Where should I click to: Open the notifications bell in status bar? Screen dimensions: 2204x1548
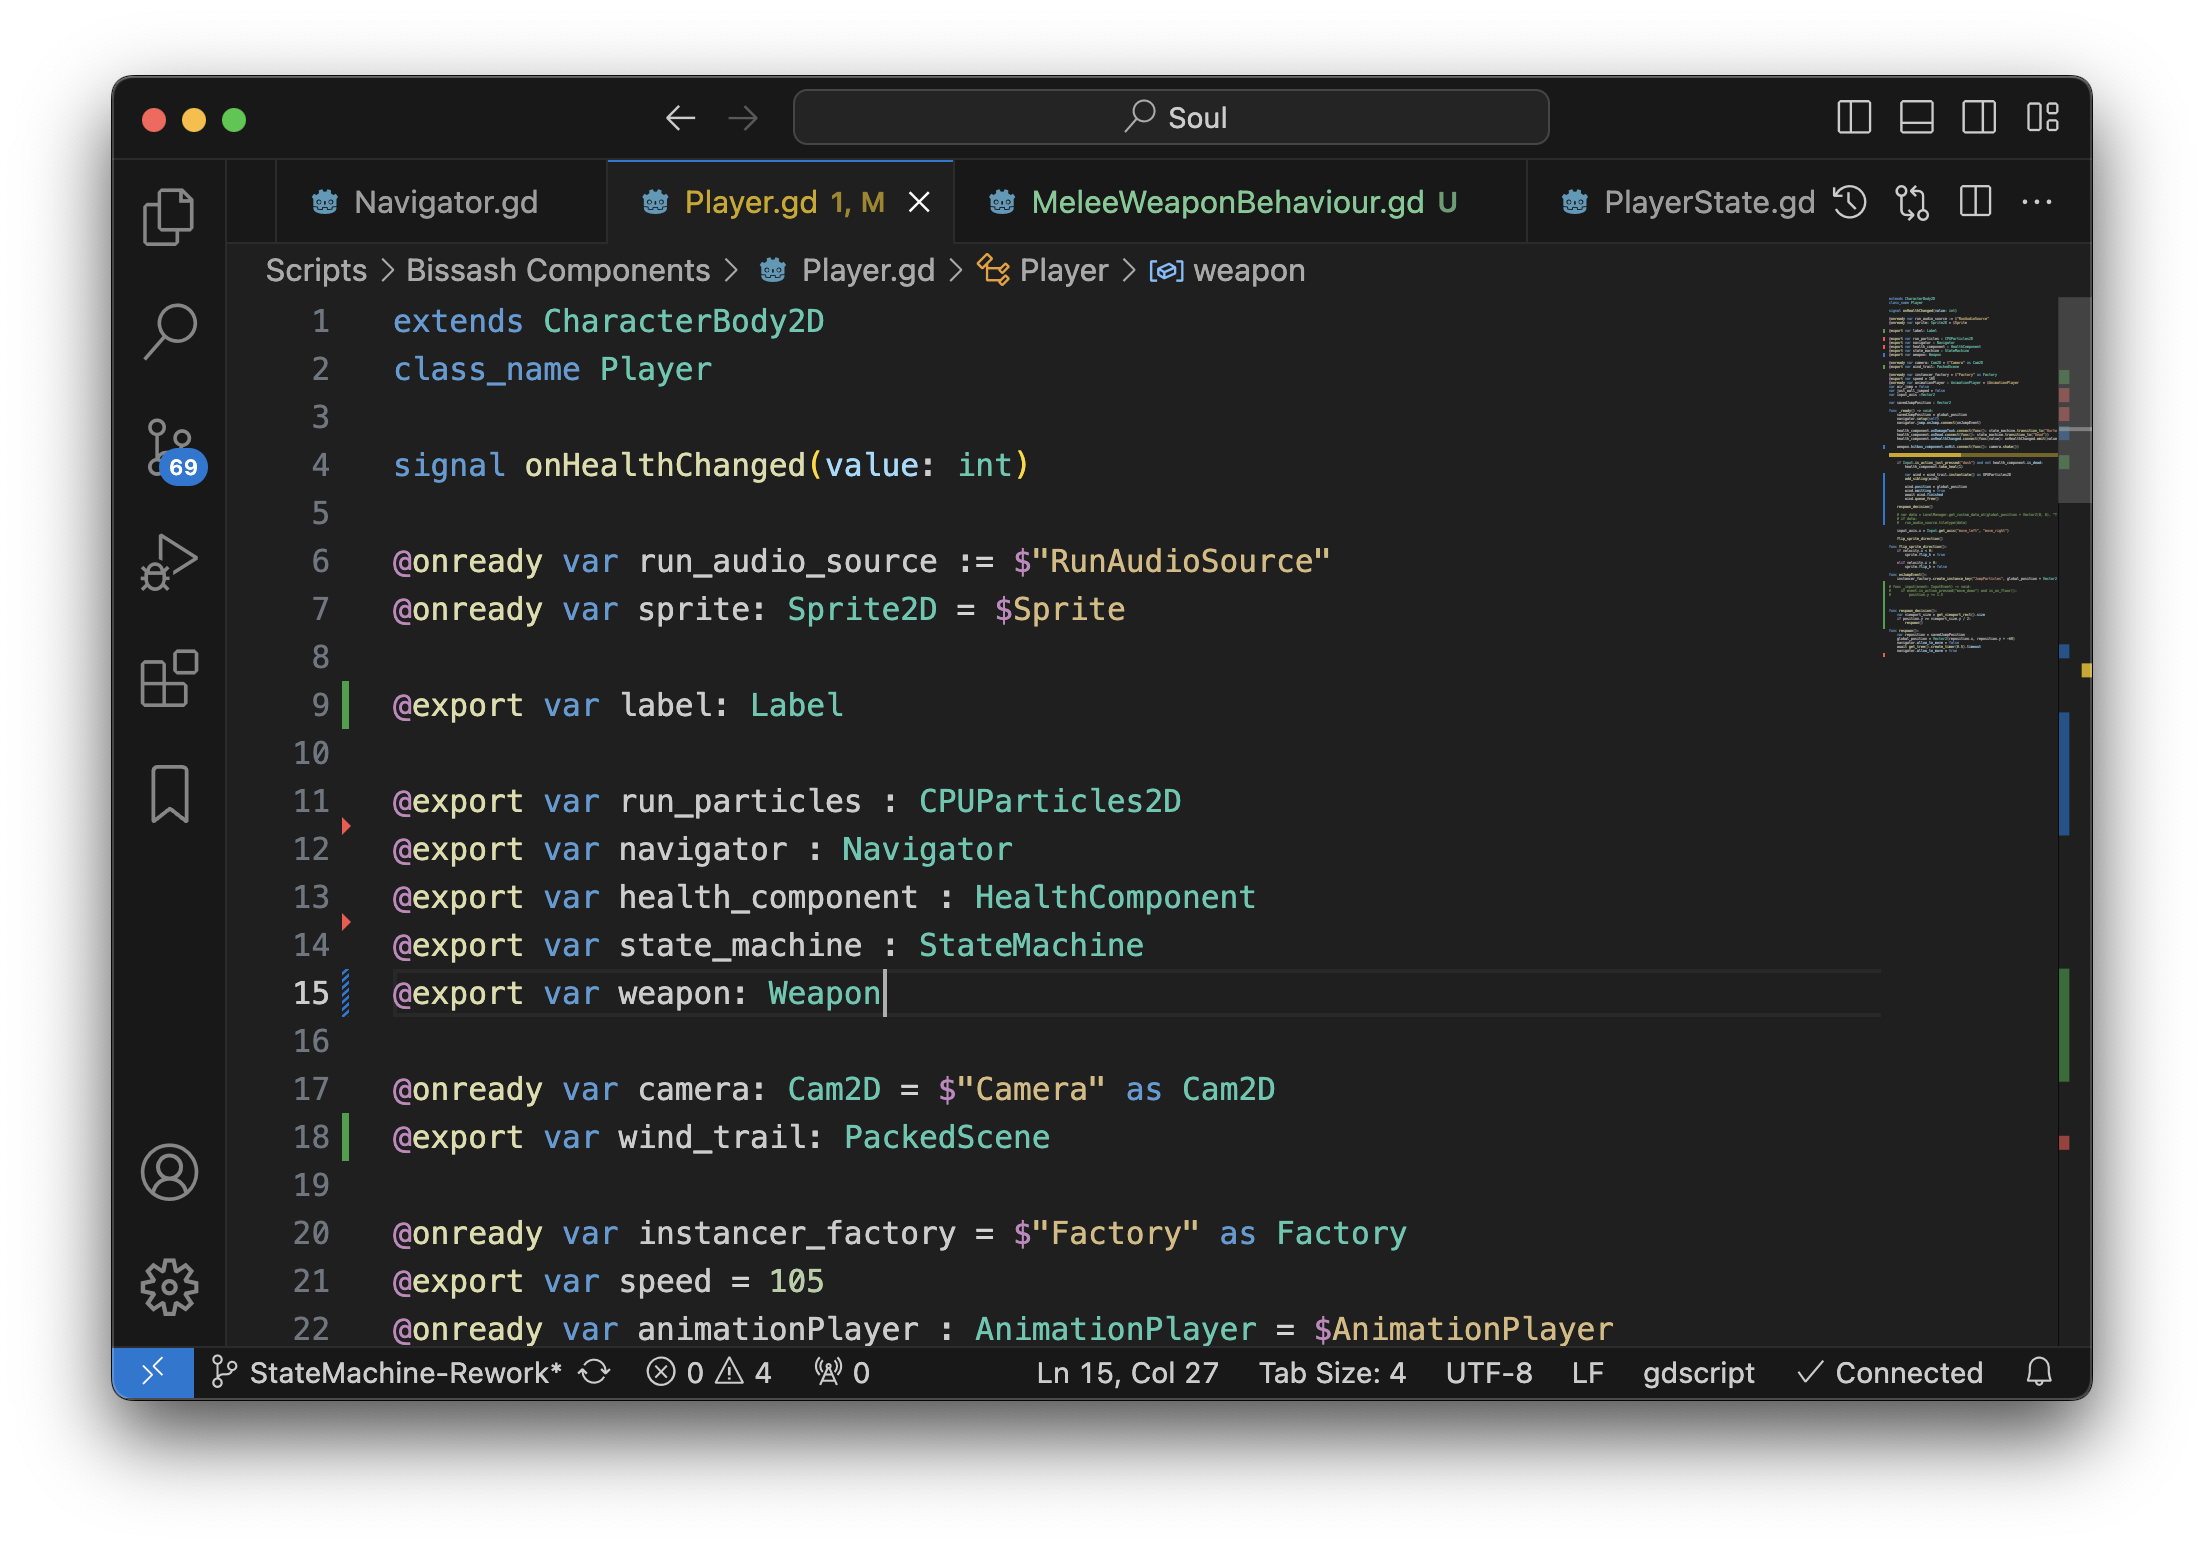tap(2038, 1372)
